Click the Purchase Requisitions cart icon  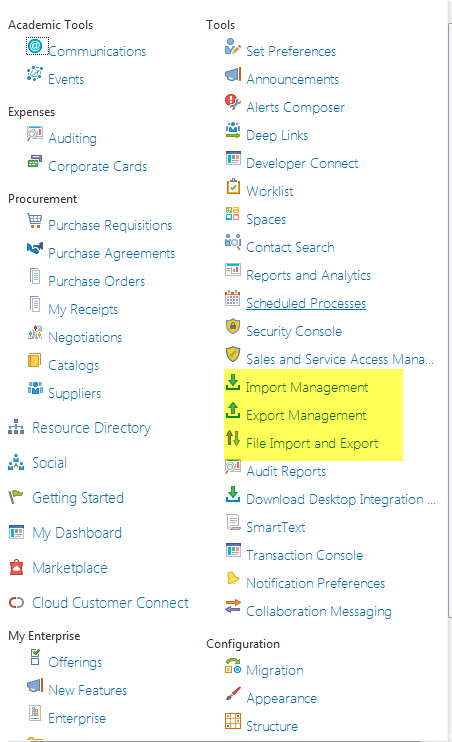coord(35,221)
